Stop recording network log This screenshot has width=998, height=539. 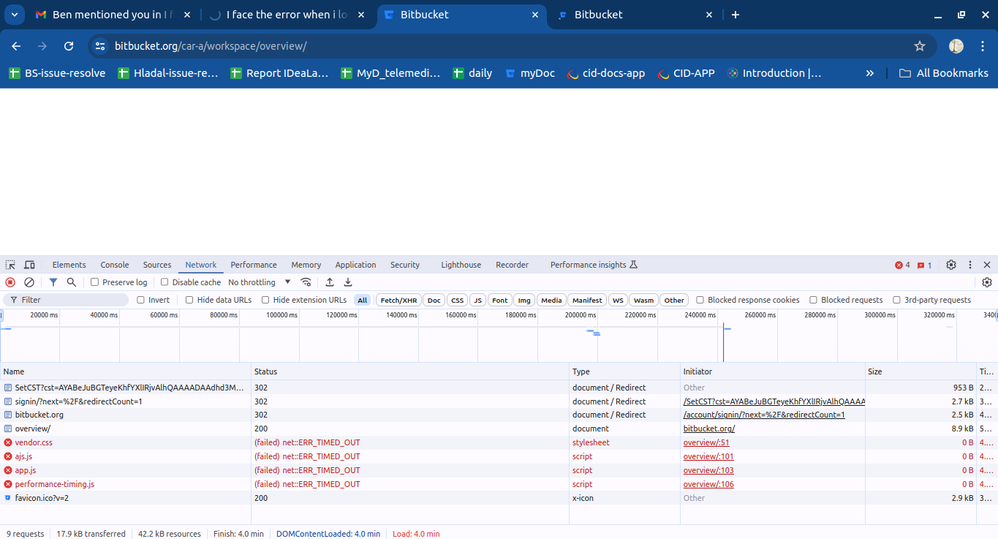(x=10, y=282)
